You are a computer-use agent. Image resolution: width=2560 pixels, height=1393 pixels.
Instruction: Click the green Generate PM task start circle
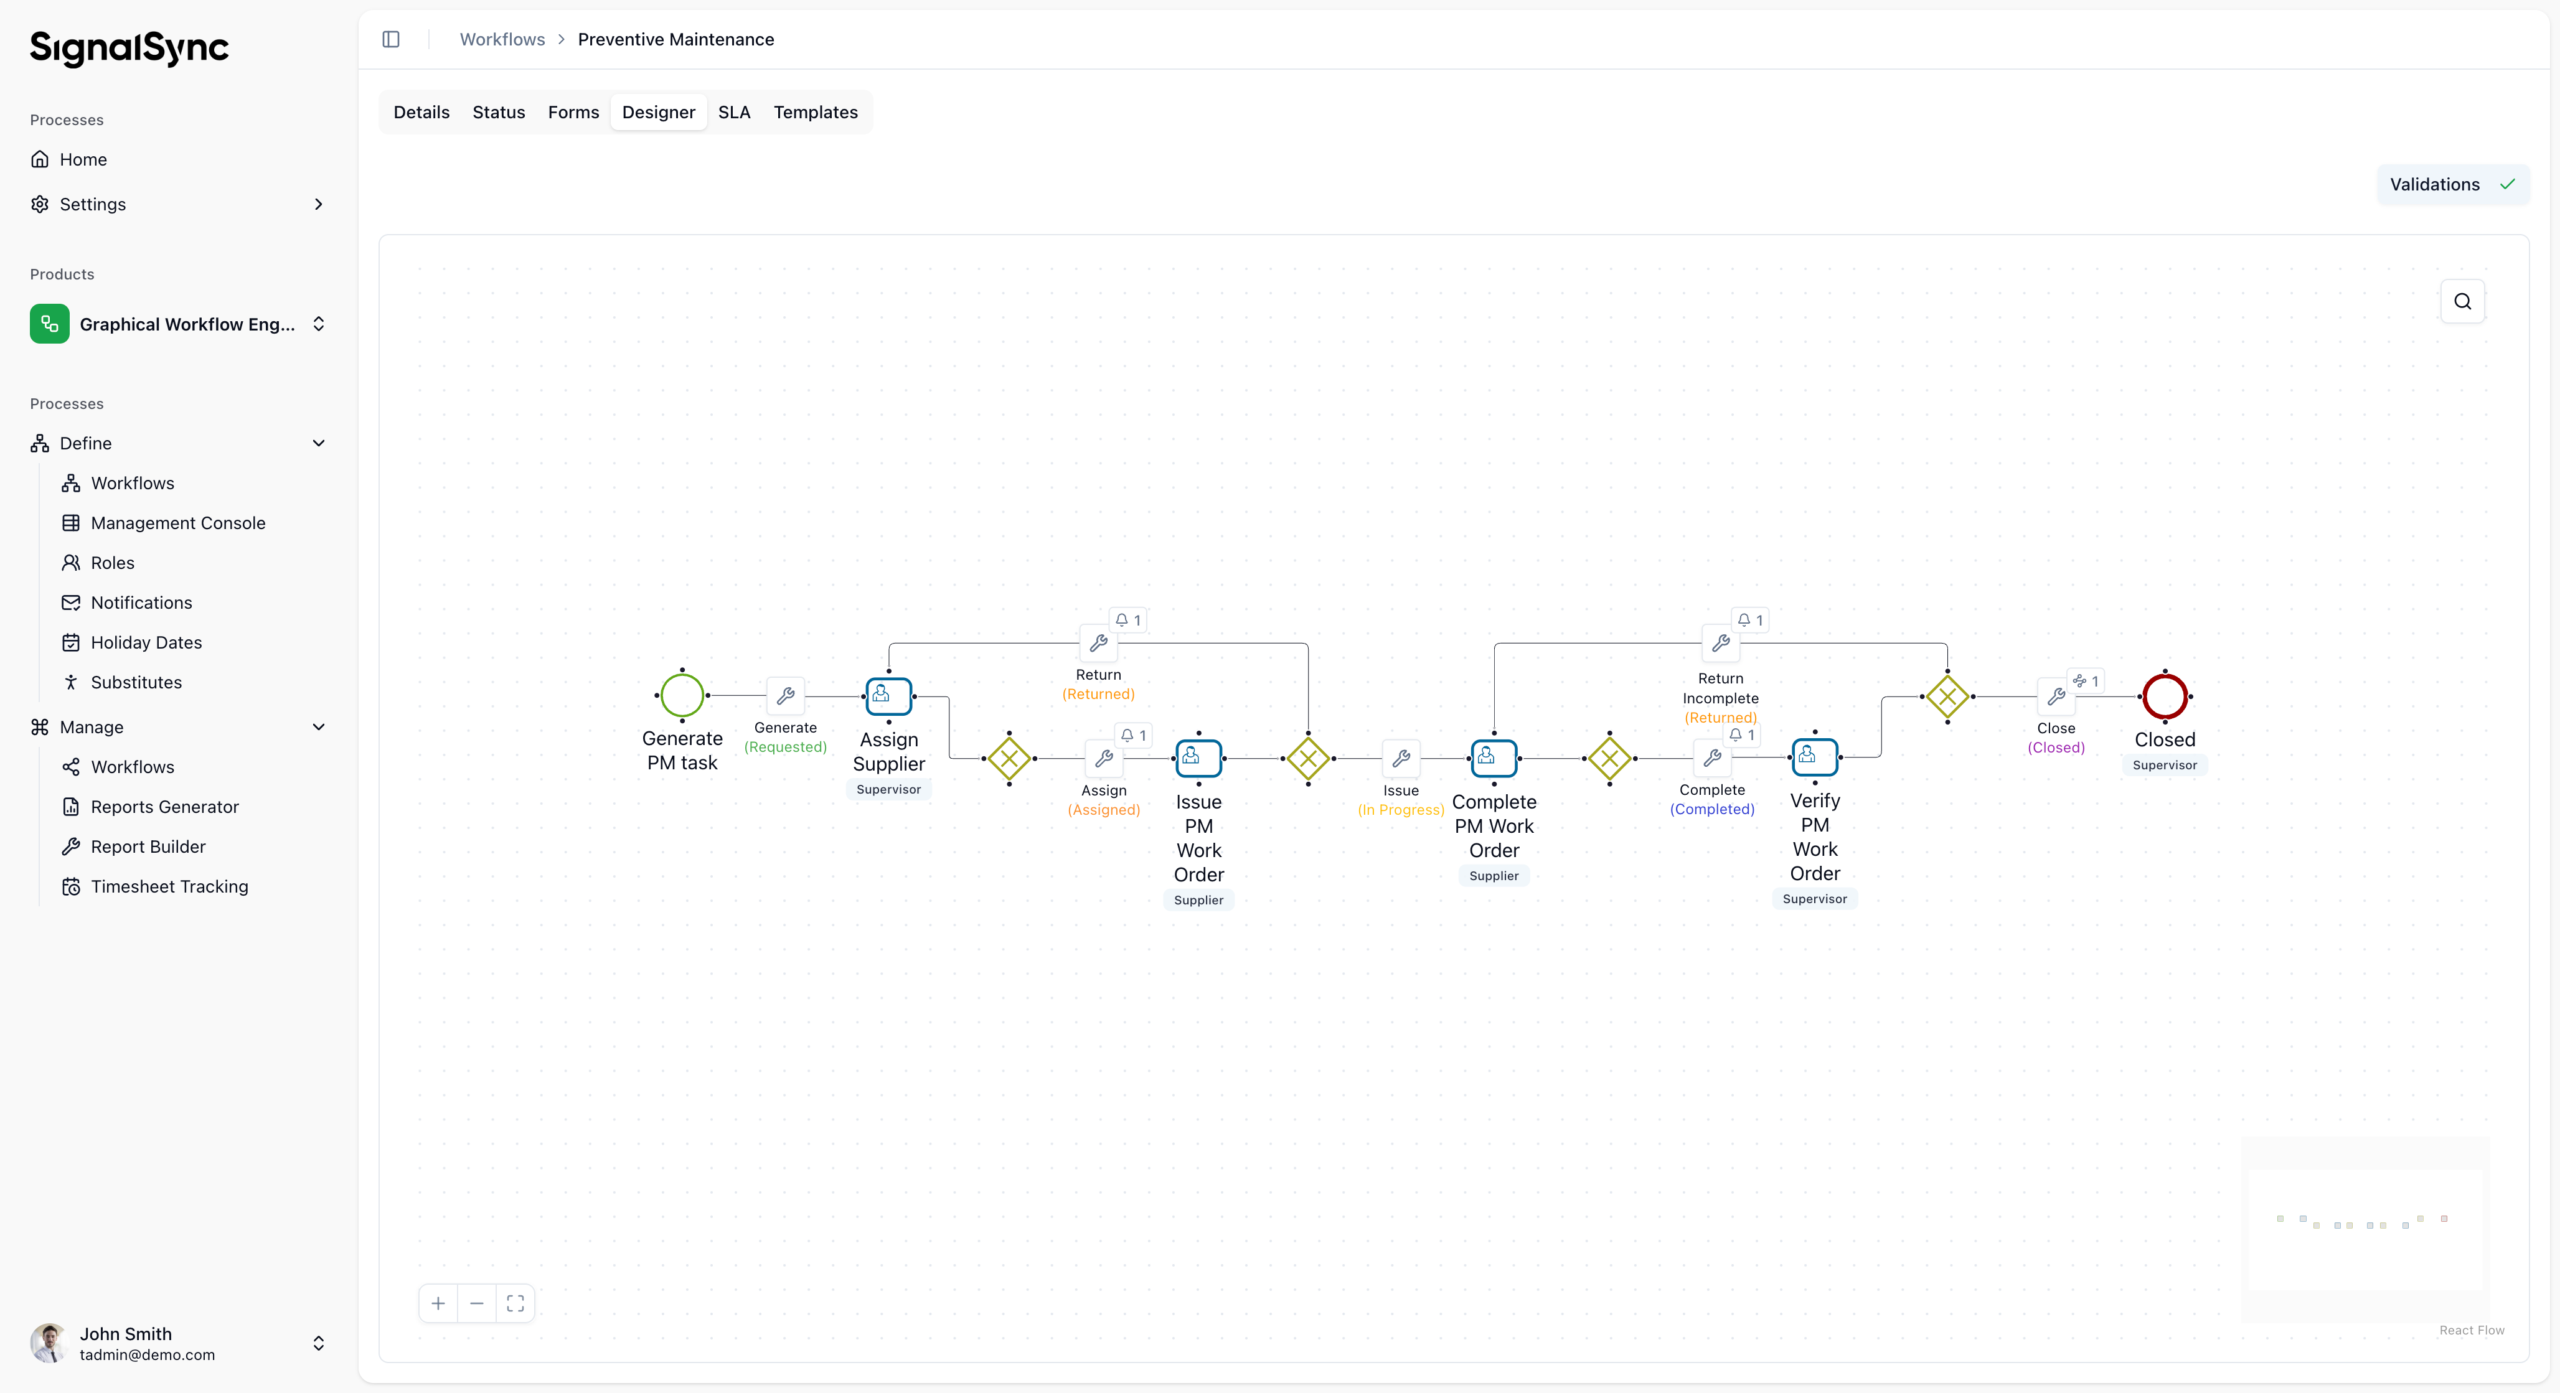[x=682, y=696]
